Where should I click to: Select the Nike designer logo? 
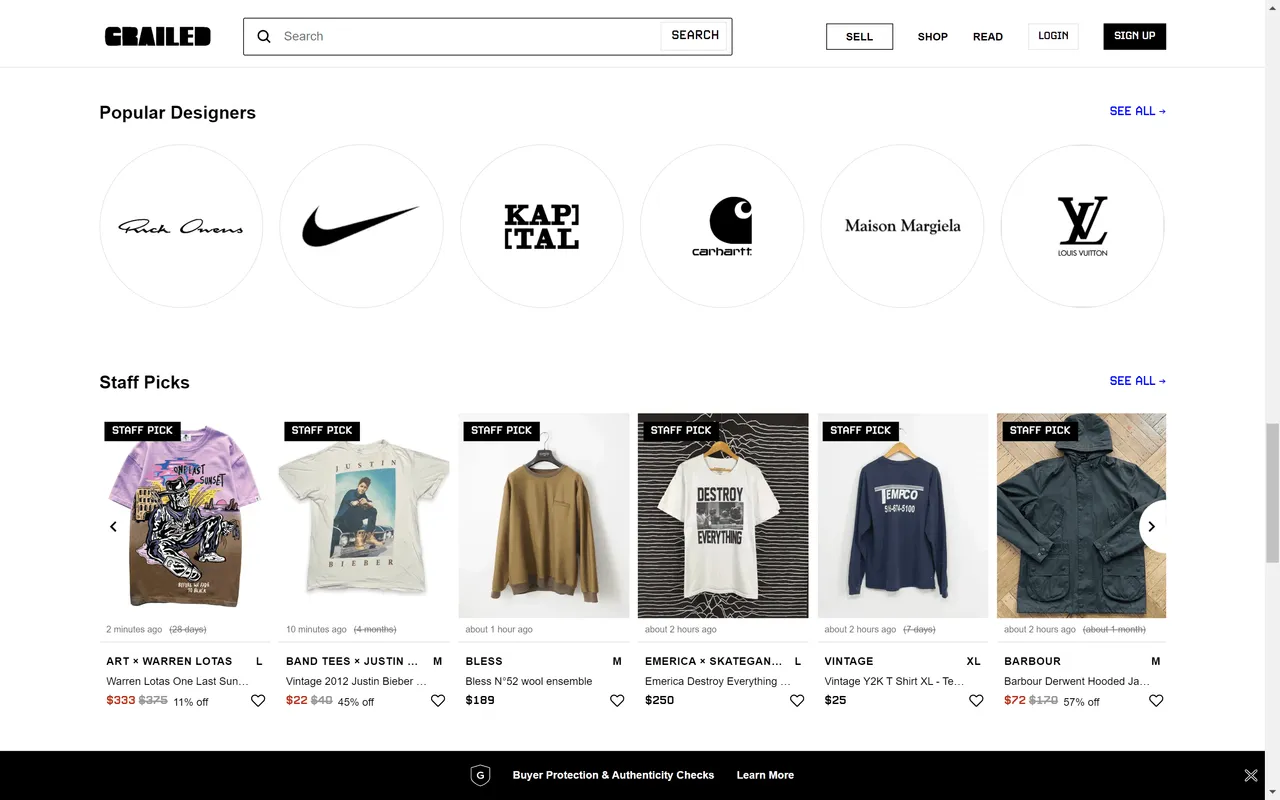[361, 226]
